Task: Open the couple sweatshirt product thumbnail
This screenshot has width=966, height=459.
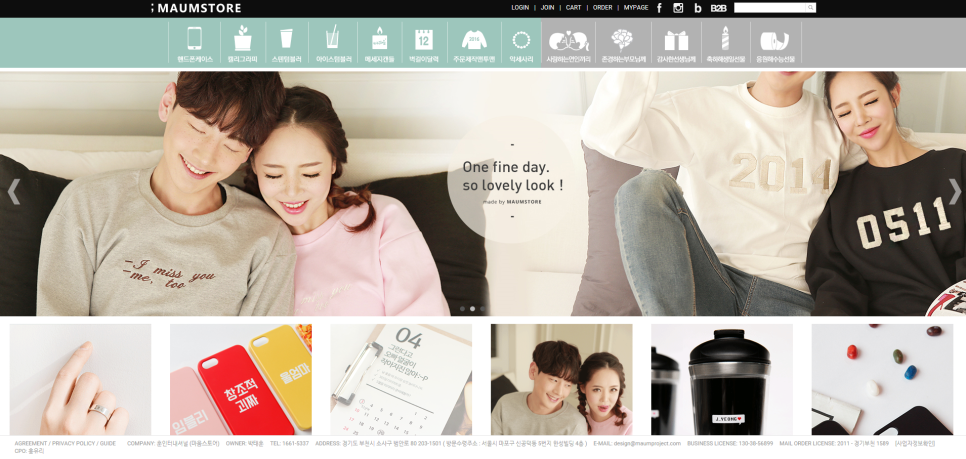Action: coord(561,380)
